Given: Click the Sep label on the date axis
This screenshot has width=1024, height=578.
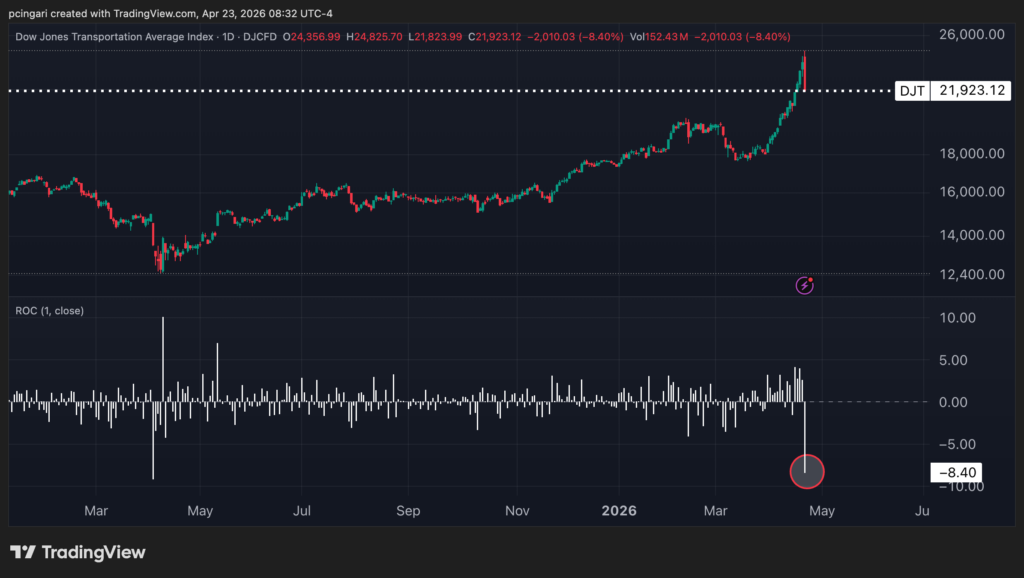Looking at the screenshot, I should pyautogui.click(x=408, y=510).
